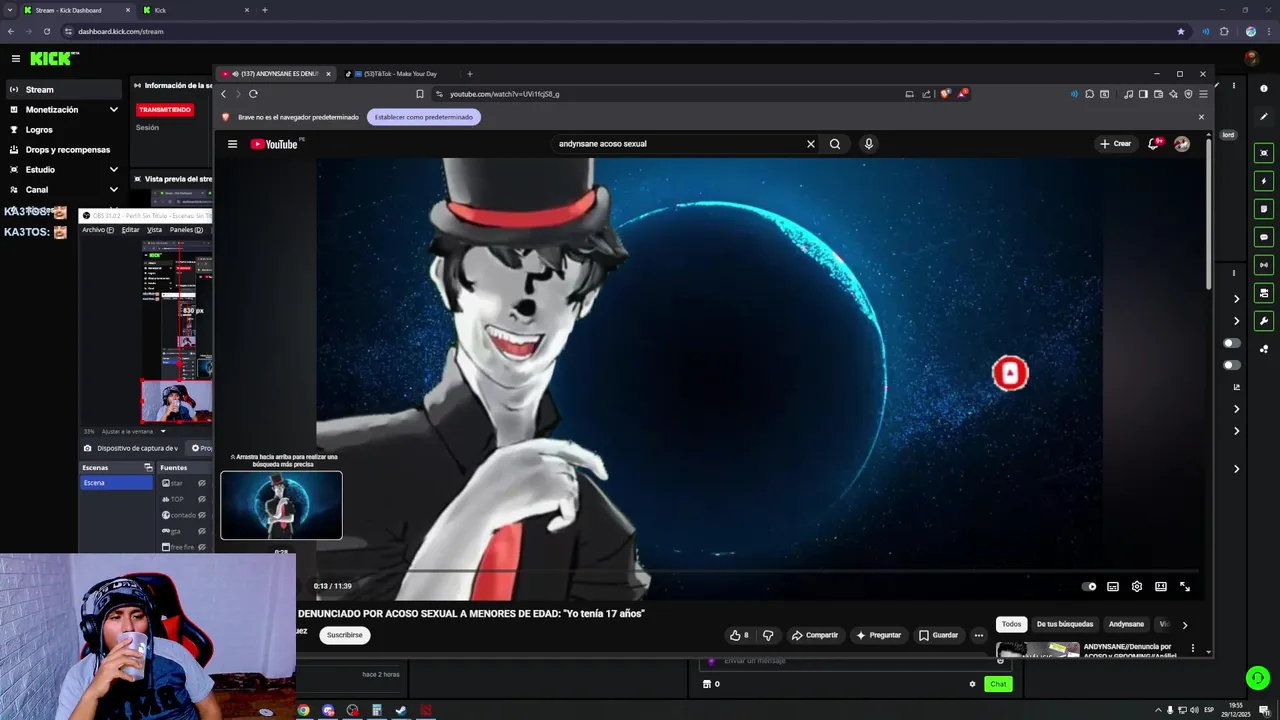
Task: Start voice search with microphone icon
Action: coord(868,144)
